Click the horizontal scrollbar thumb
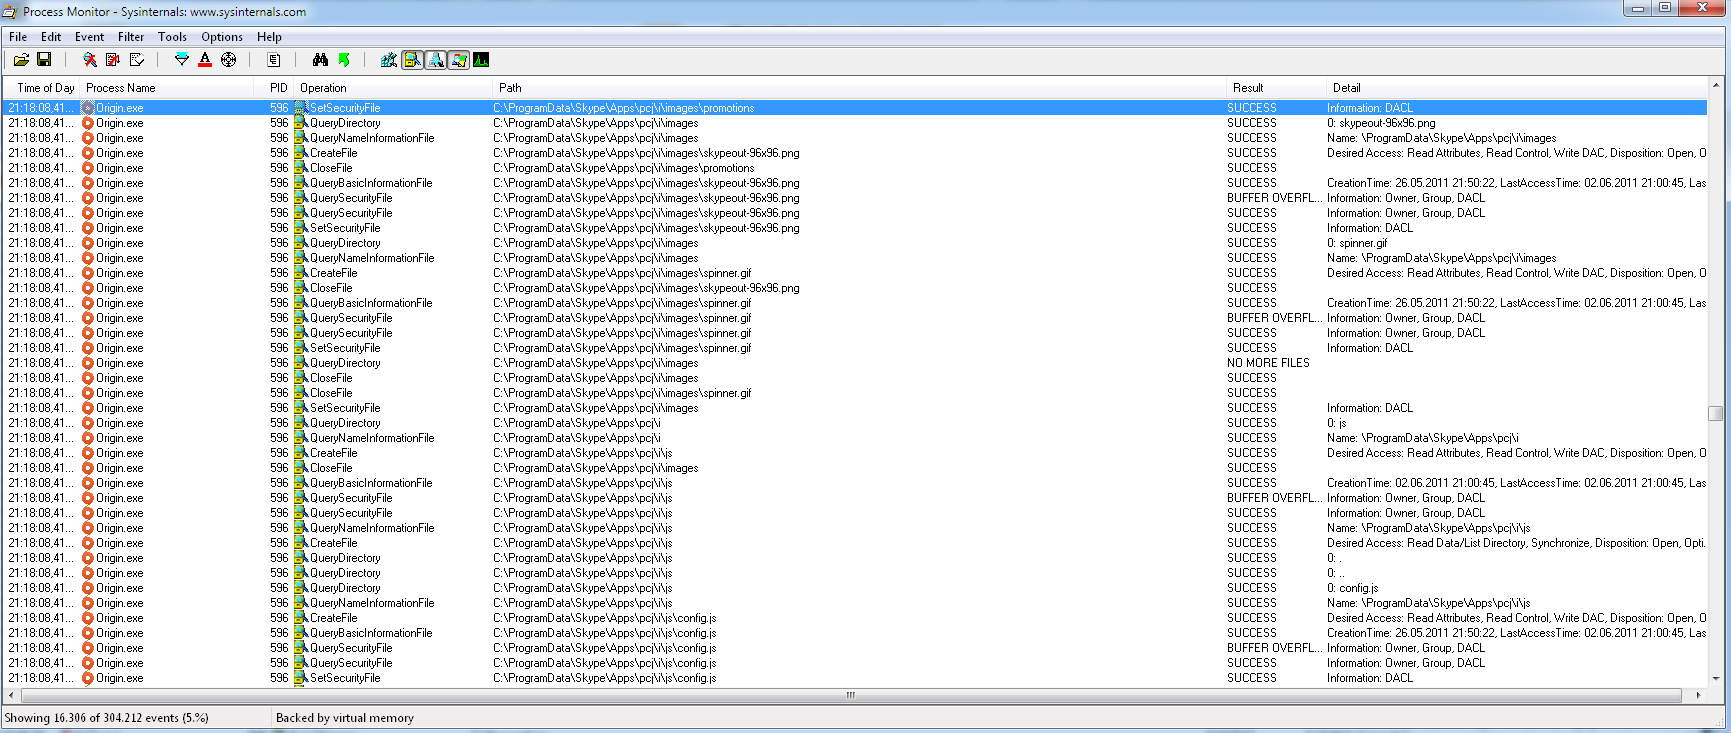The image size is (1731, 733). coord(851,695)
